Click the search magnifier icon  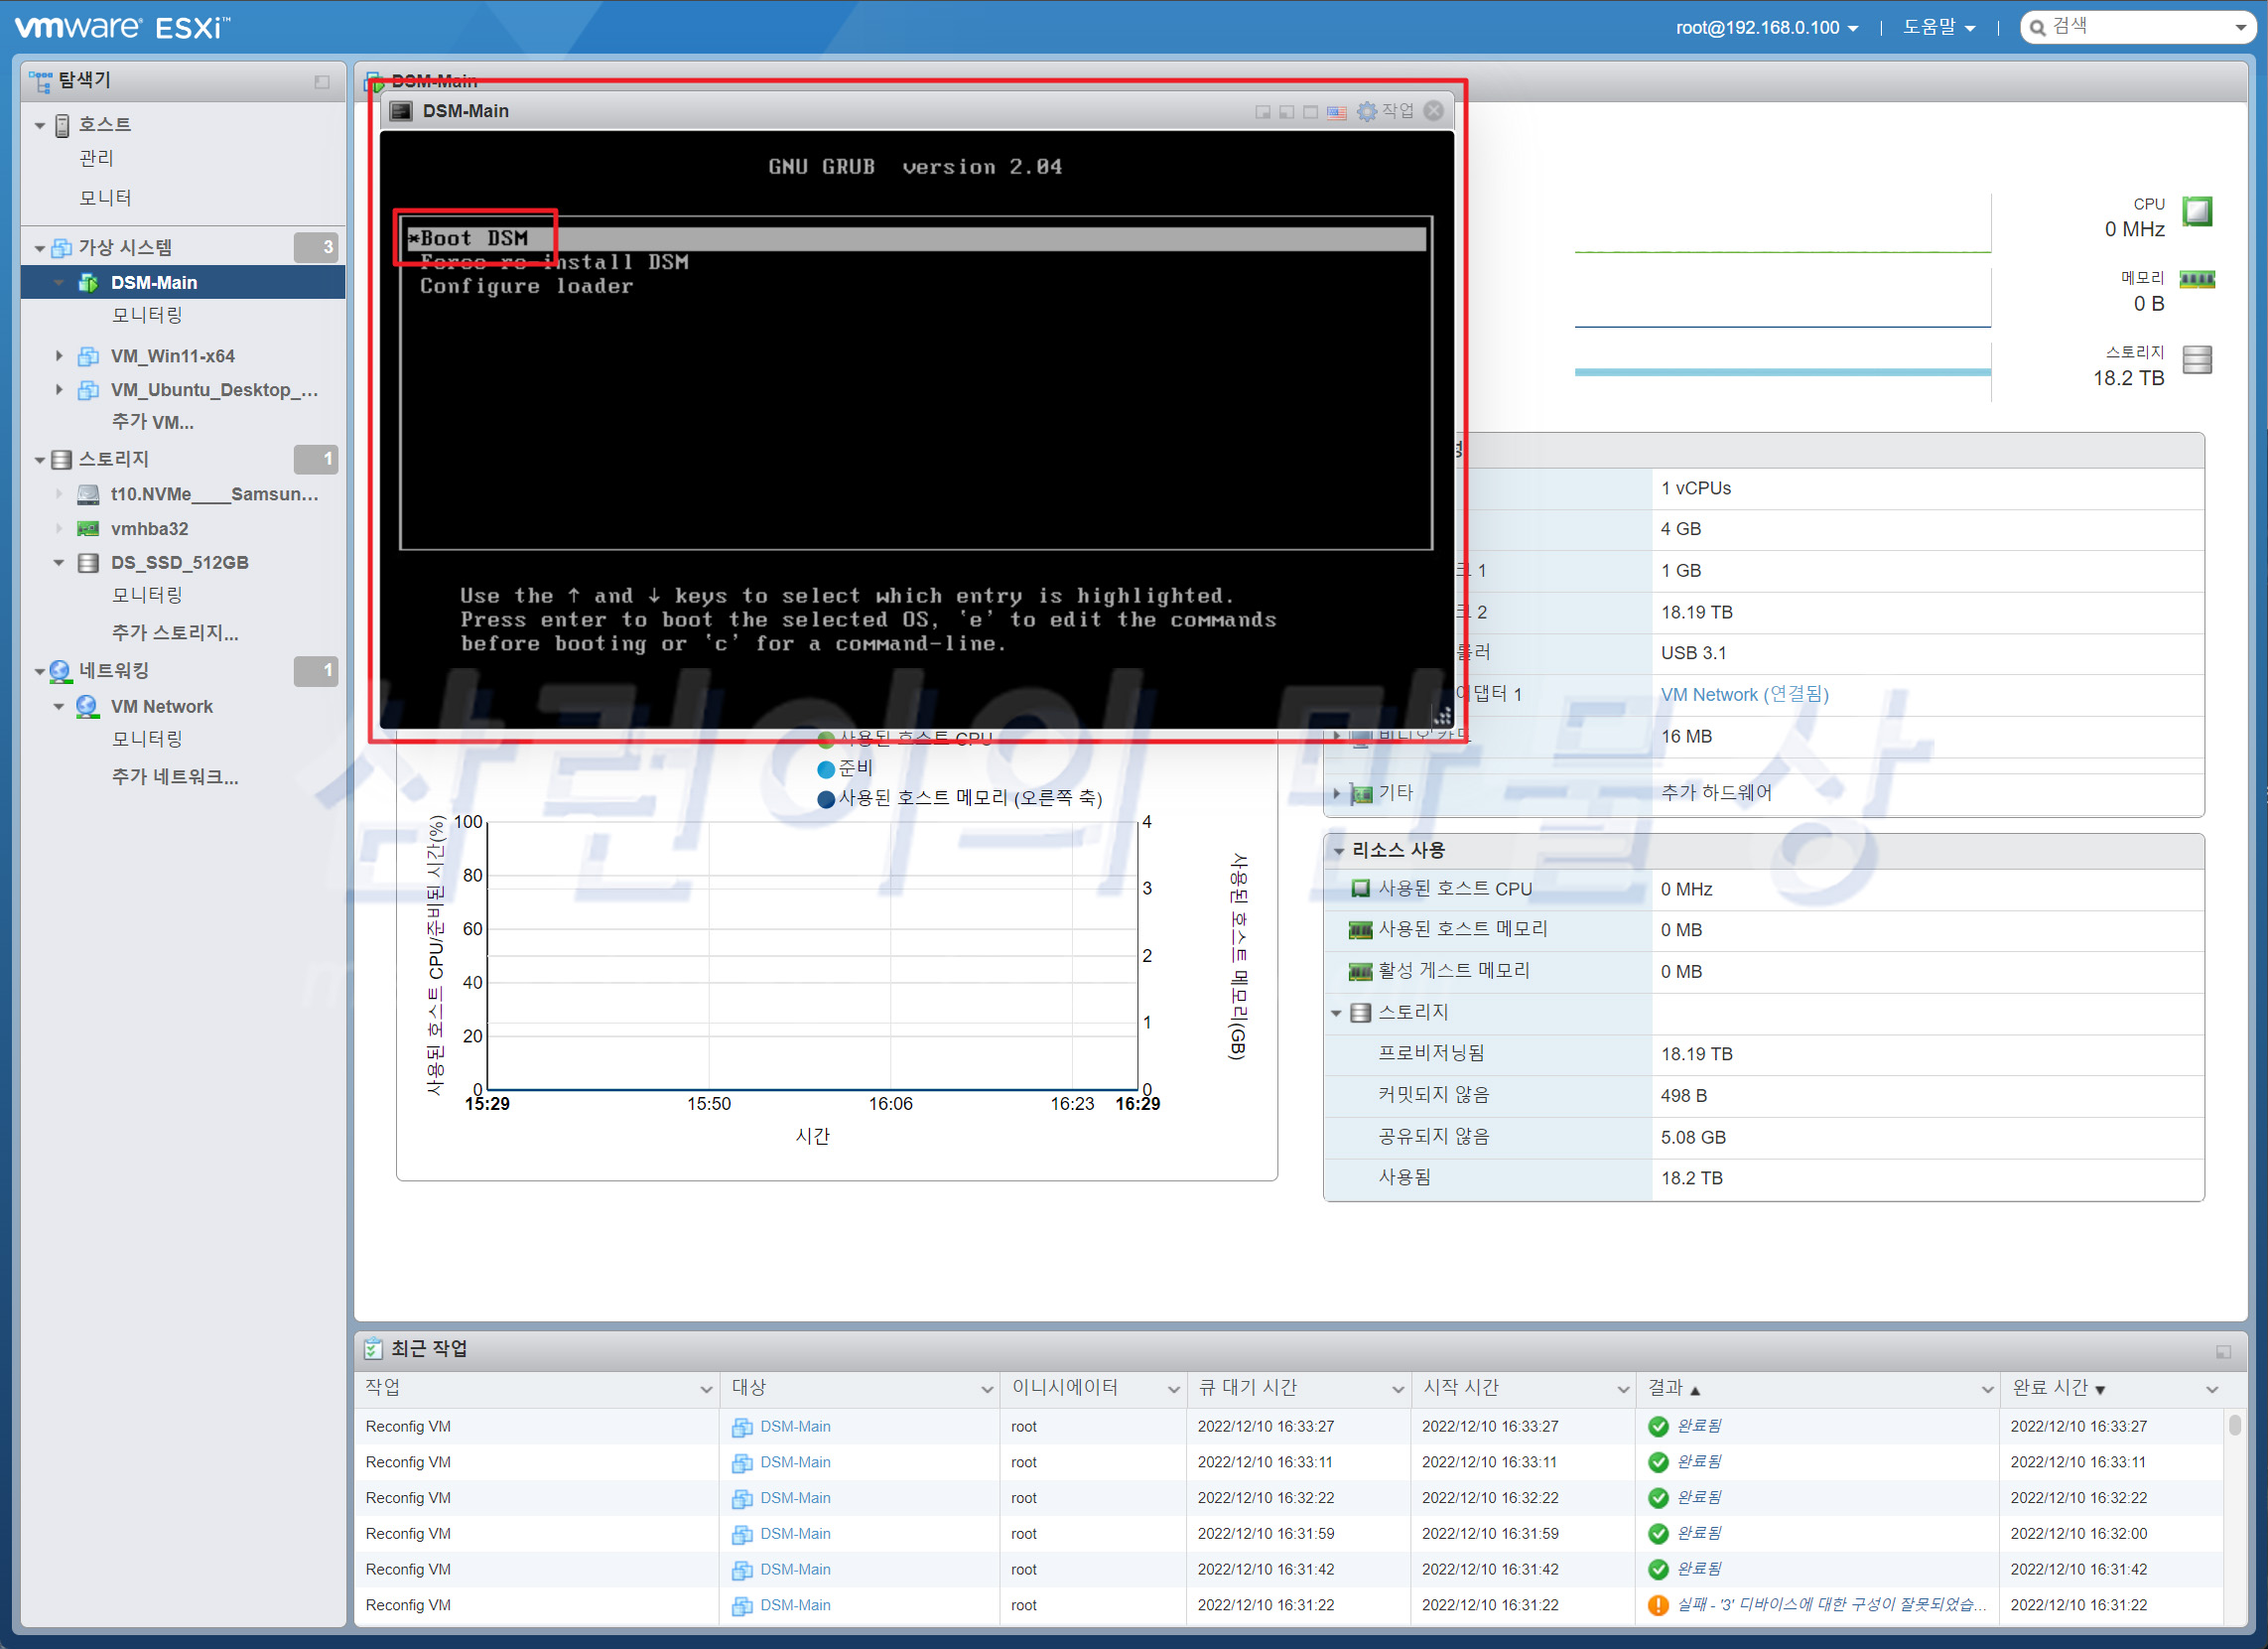2037,28
